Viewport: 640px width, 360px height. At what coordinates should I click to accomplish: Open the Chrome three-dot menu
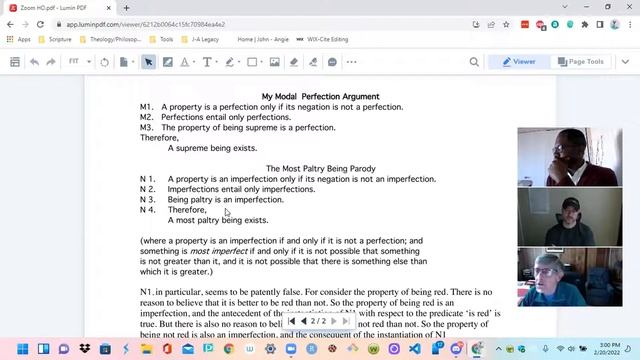[630, 24]
